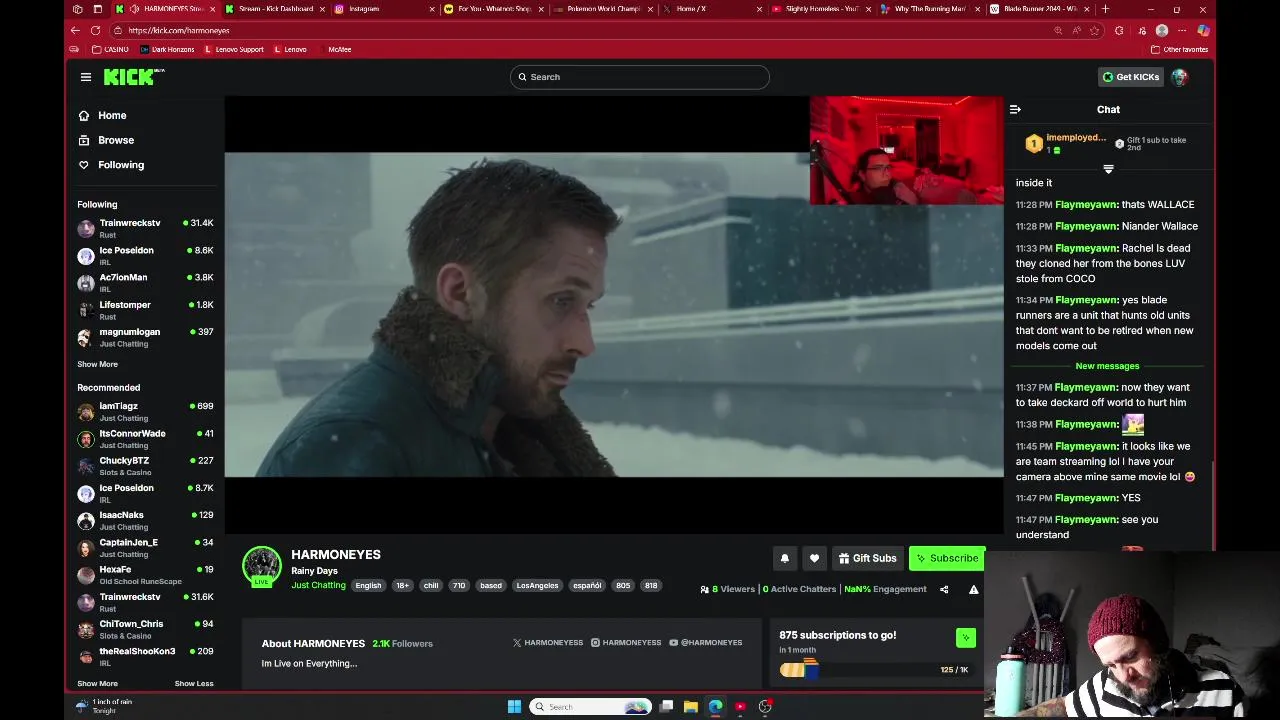1280x720 pixels.
Task: Switch to Stream - Kick Dashboard tab
Action: [x=276, y=9]
